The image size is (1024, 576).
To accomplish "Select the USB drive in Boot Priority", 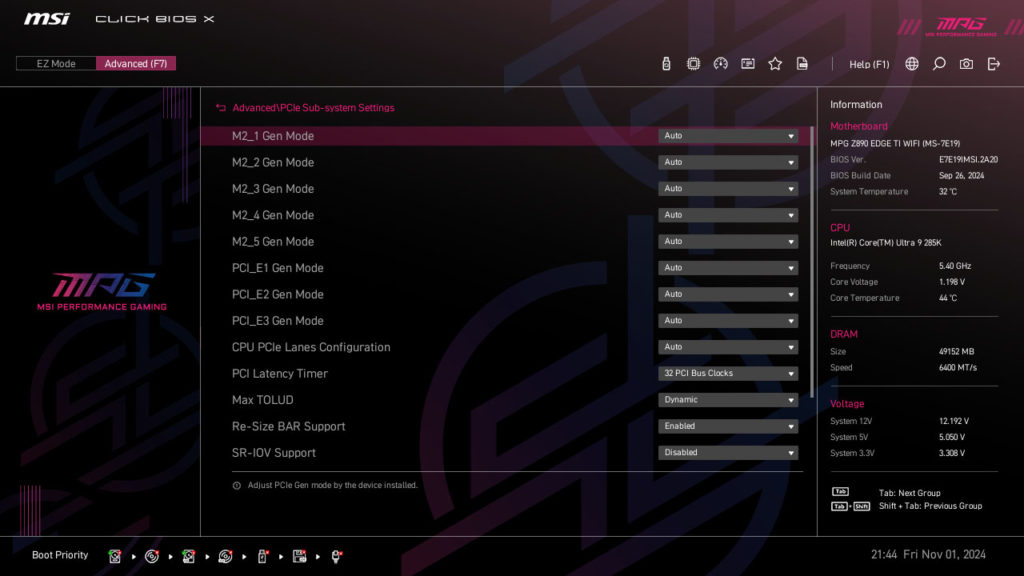I will tap(261, 557).
